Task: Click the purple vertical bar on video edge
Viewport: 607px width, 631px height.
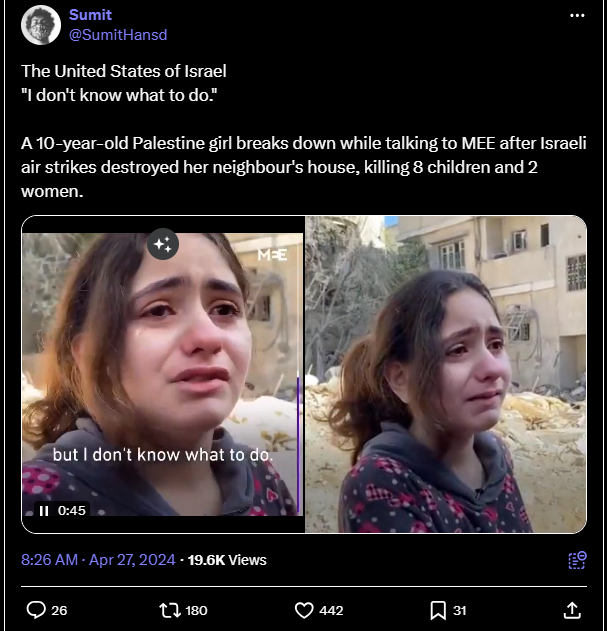Action: click(x=298, y=440)
